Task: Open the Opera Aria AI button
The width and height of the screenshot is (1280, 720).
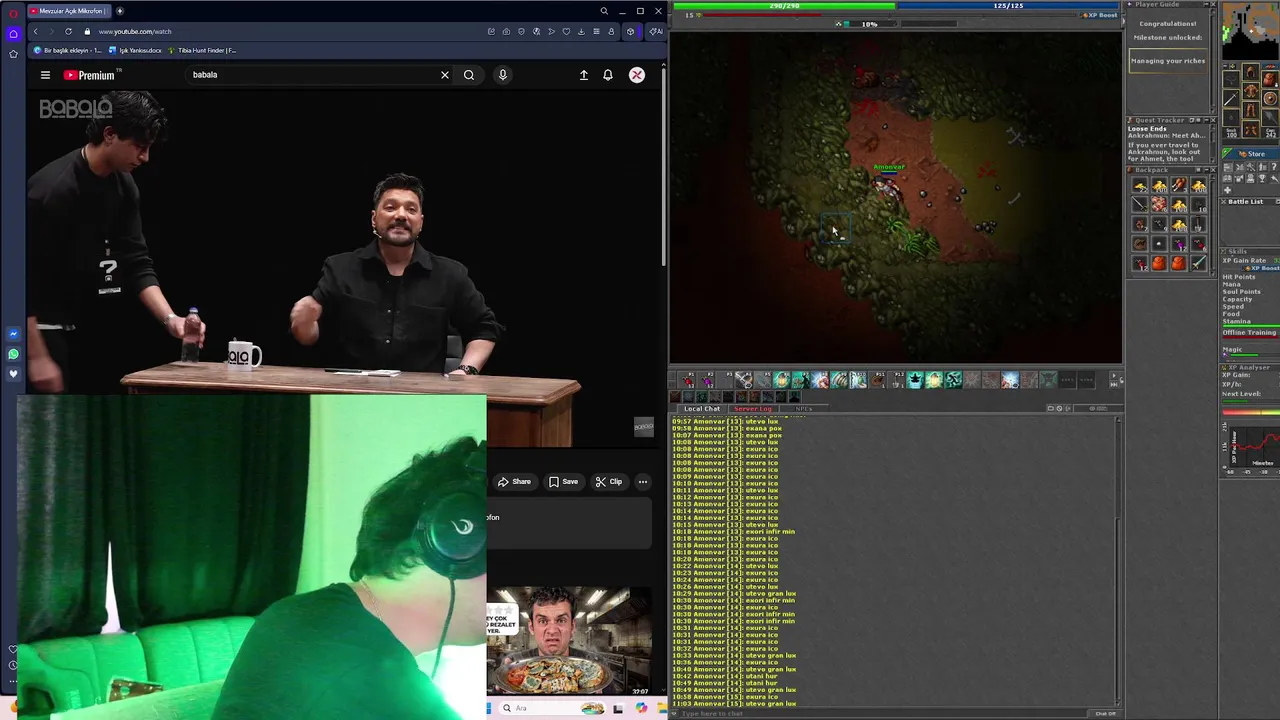Action: click(x=655, y=31)
